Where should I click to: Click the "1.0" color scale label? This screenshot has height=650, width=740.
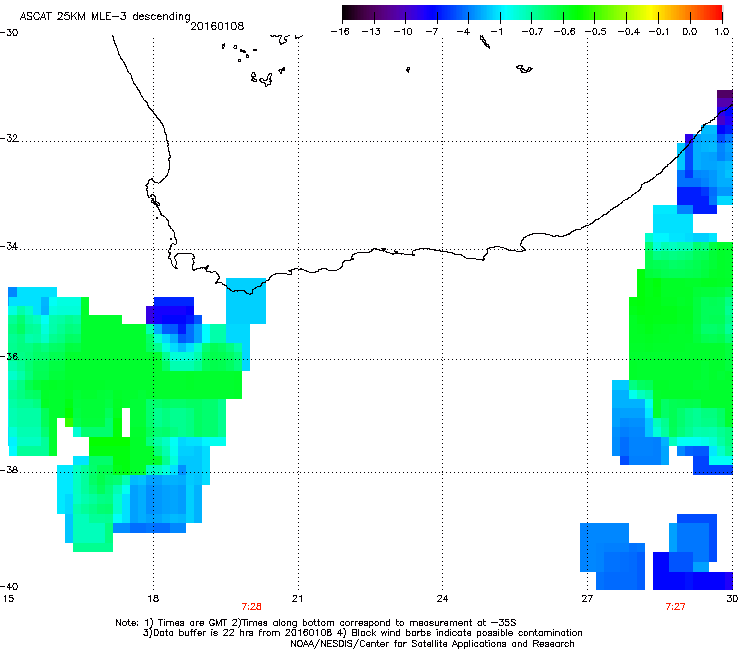(721, 32)
